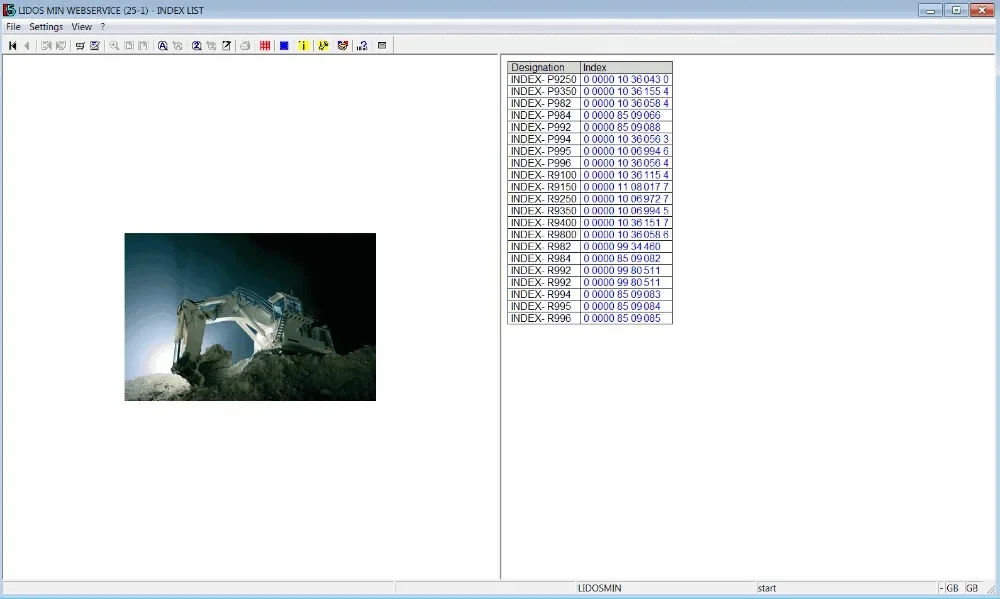The width and height of the screenshot is (1000, 599).
Task: Click the print icon in toolbar
Action: (245, 45)
